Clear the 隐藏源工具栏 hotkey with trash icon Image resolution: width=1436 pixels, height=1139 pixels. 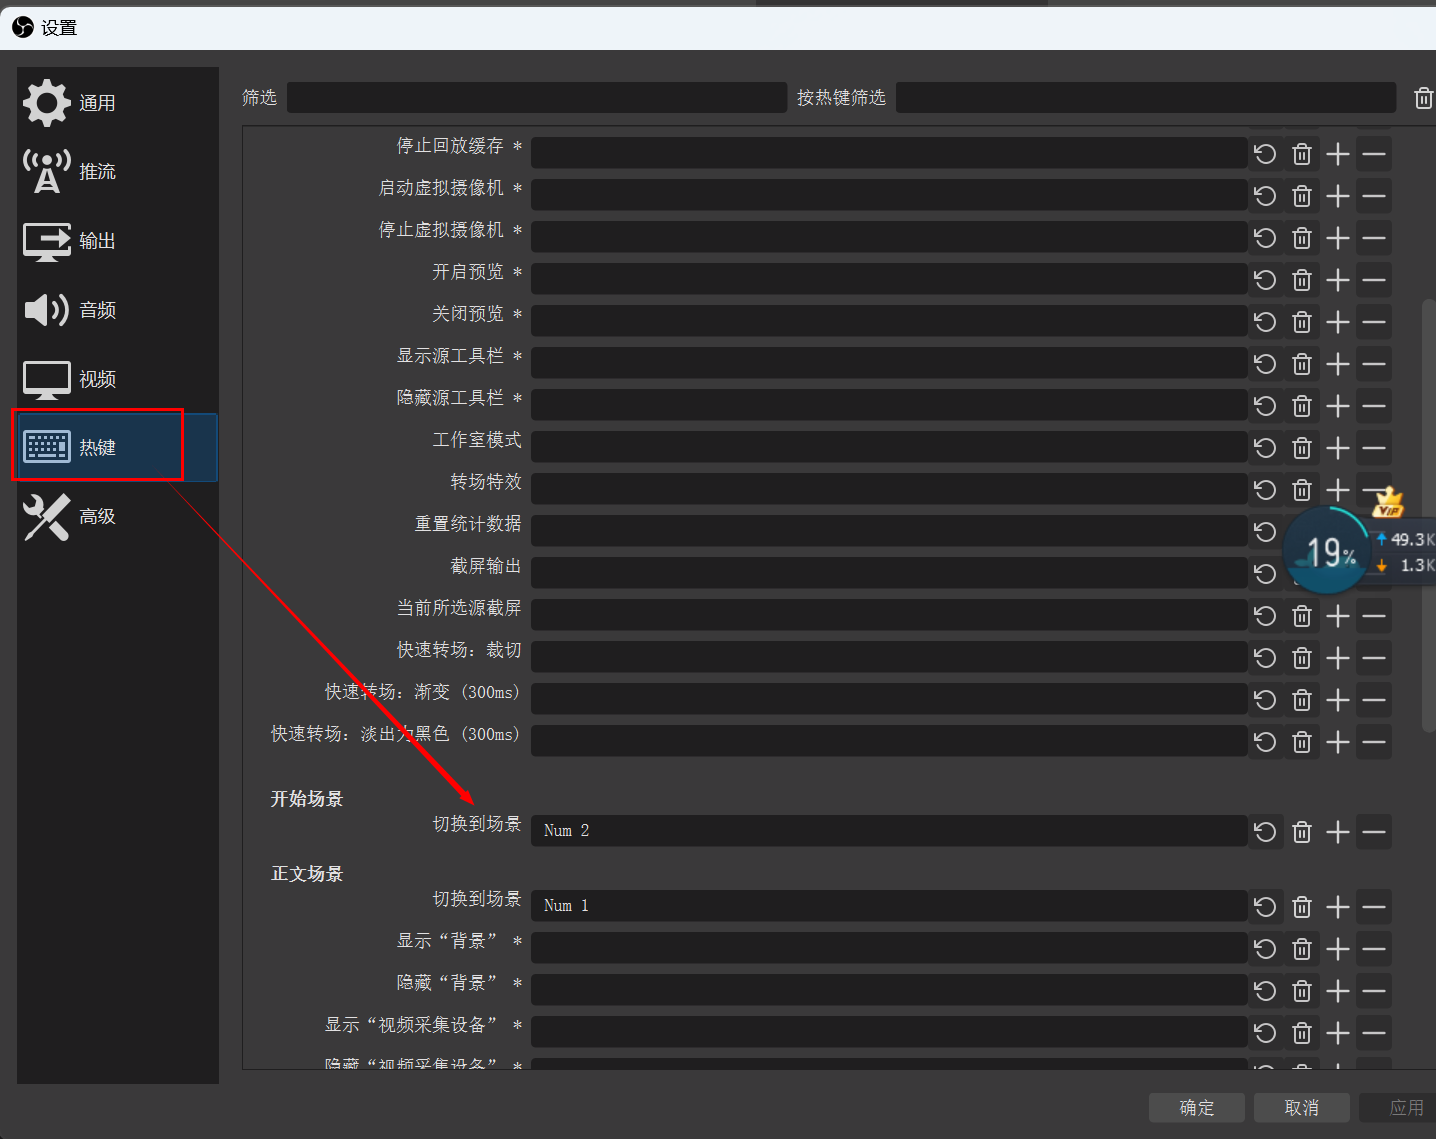pos(1302,406)
